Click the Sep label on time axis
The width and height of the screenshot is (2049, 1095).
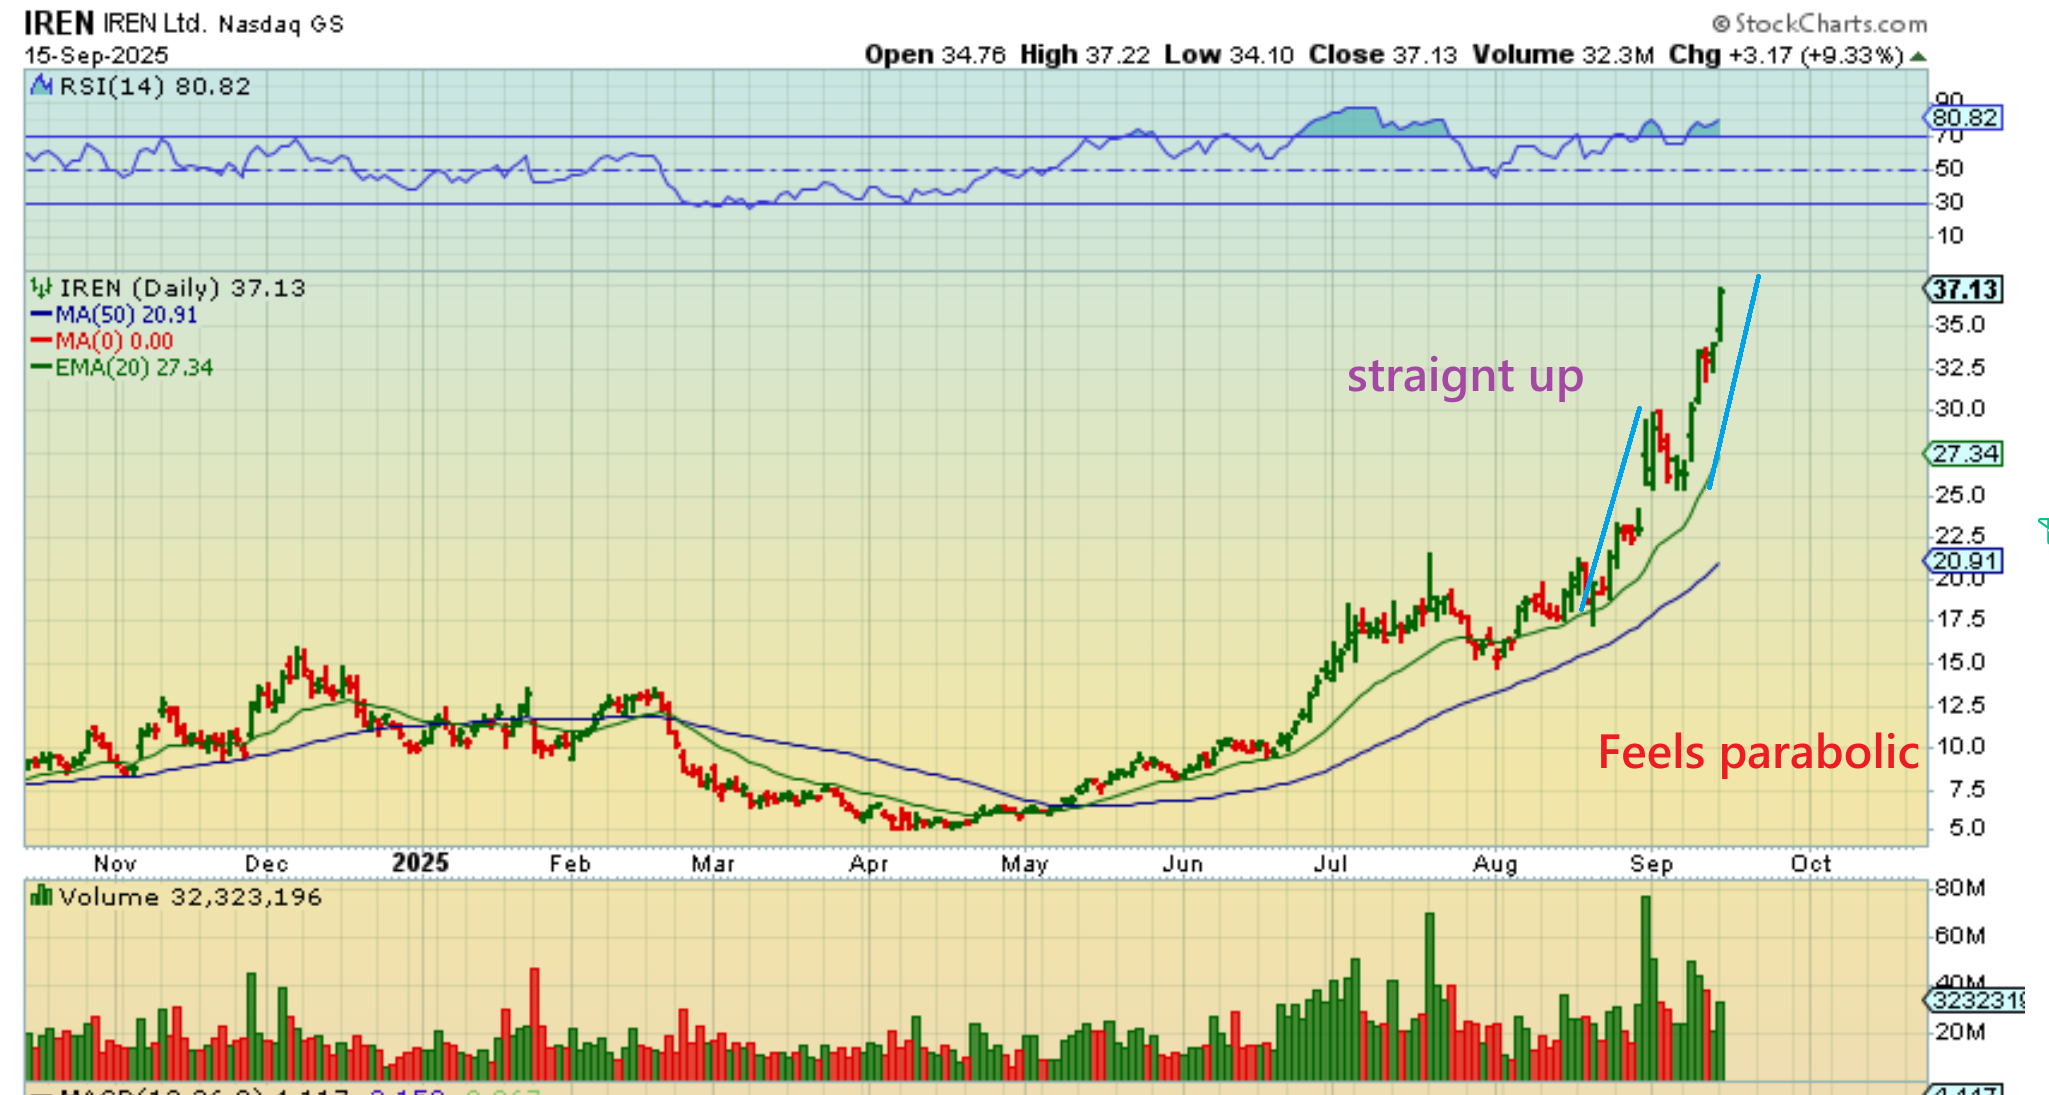(1650, 863)
